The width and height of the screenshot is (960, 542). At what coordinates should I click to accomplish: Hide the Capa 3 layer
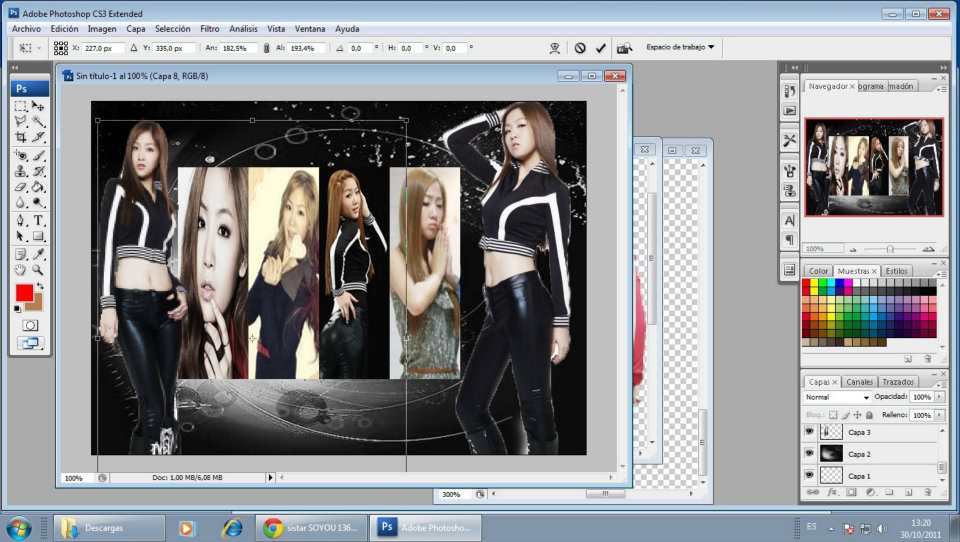(809, 432)
